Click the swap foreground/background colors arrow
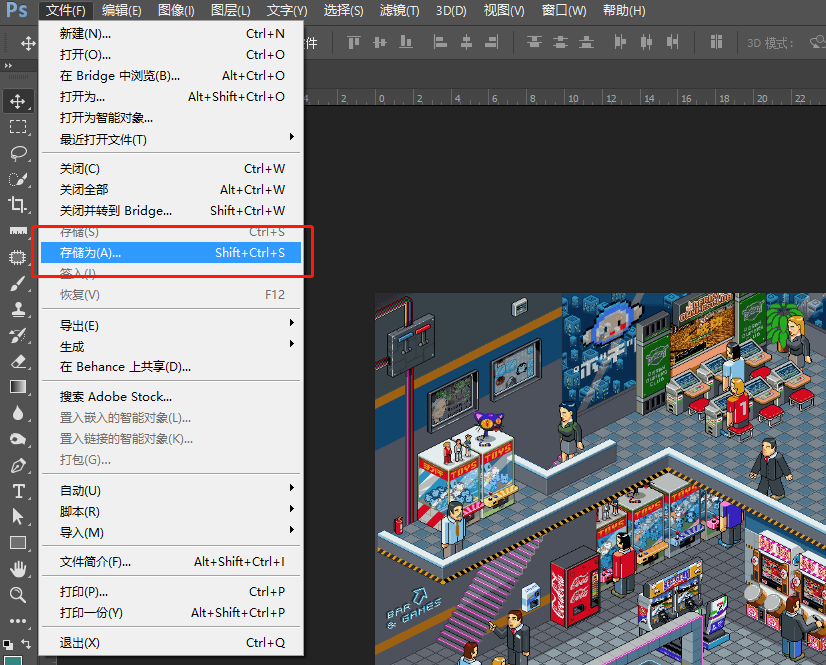826x665 pixels. click(26, 643)
